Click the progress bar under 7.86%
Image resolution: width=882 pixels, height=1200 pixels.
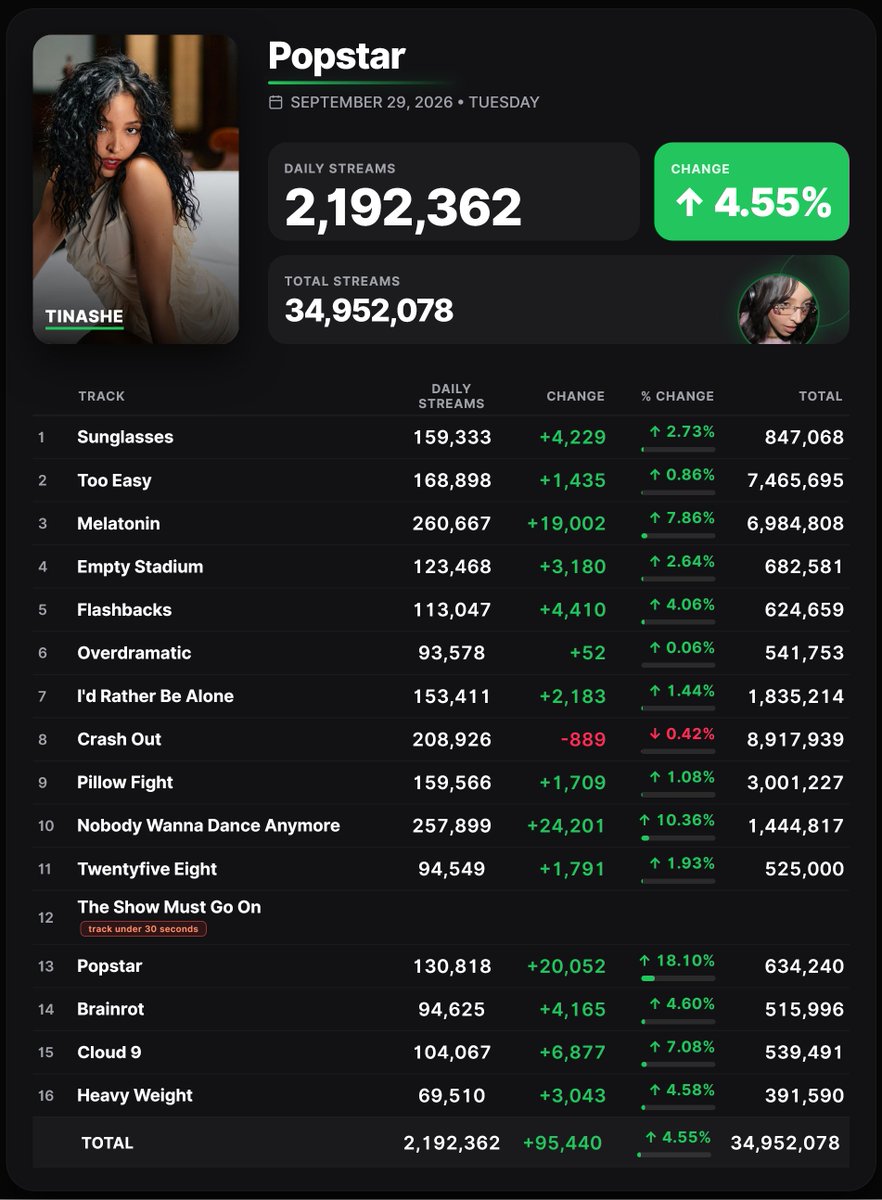tap(678, 536)
